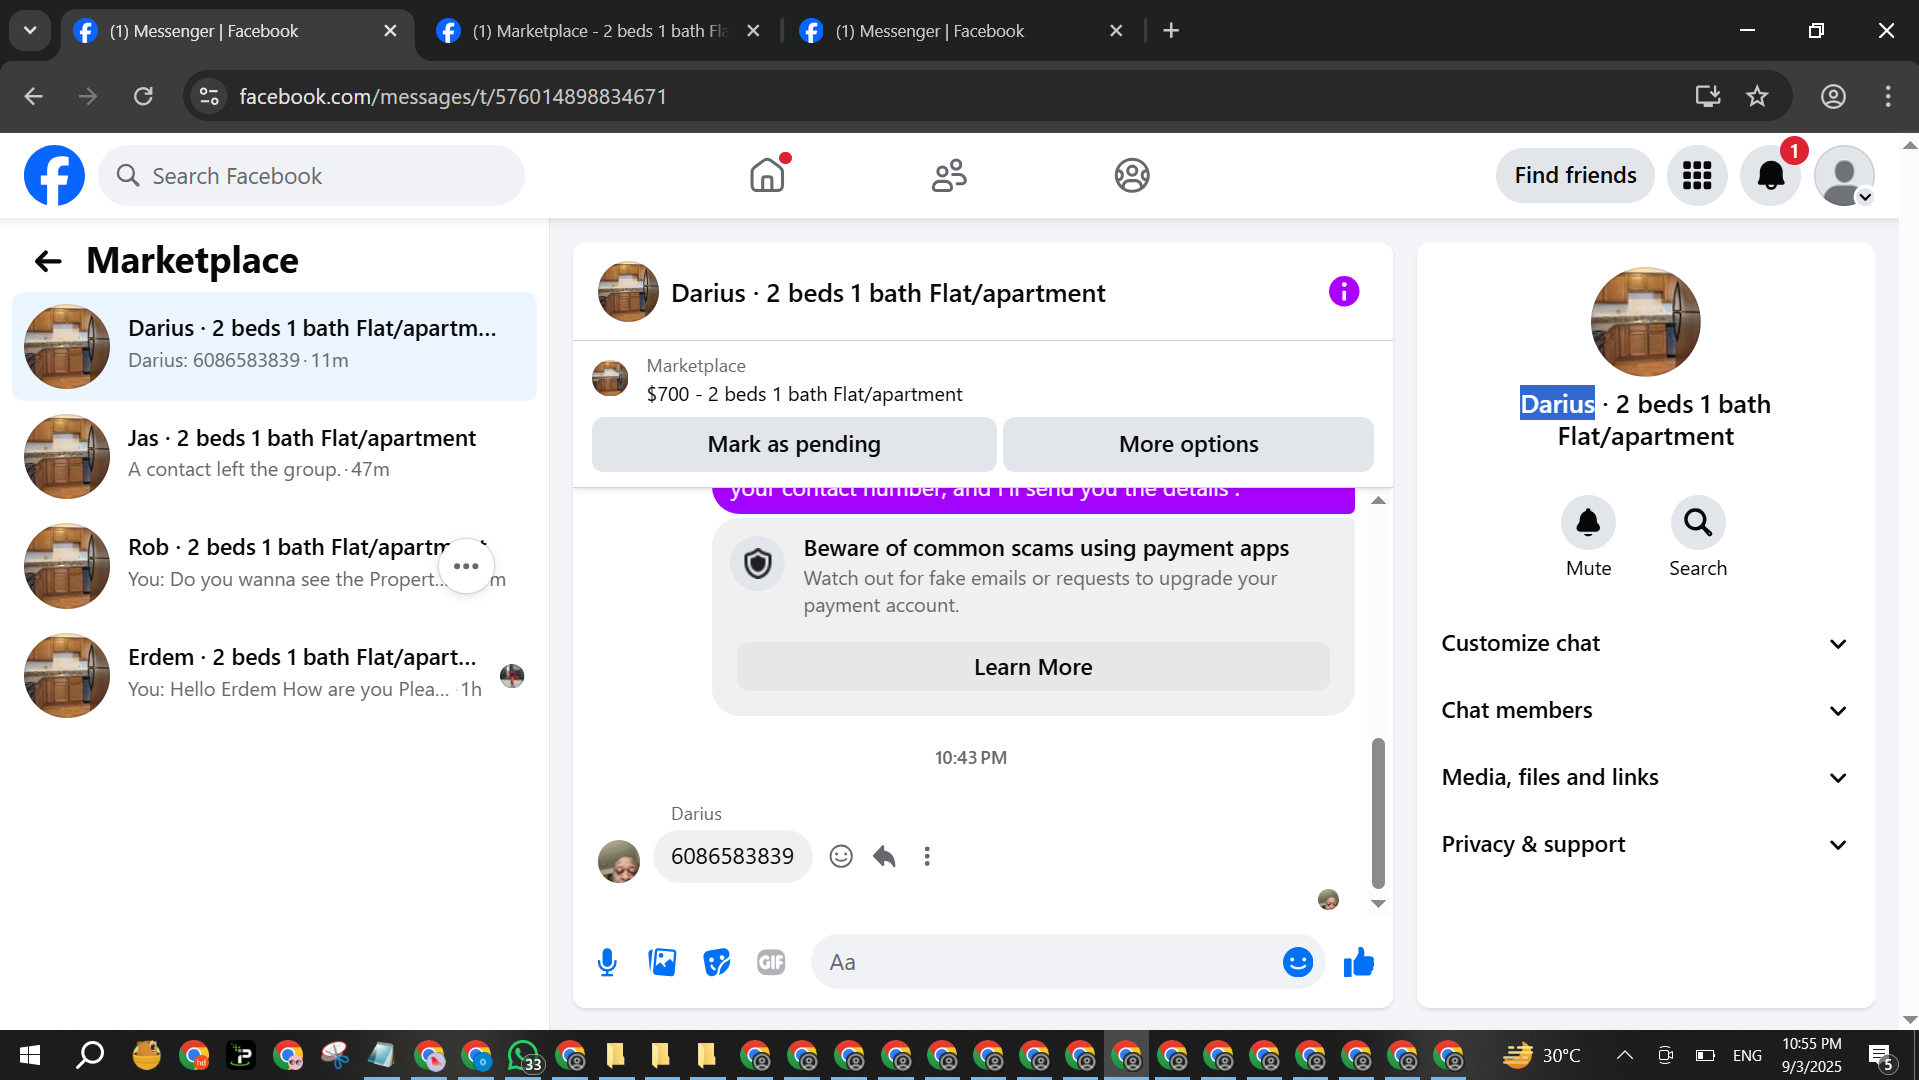
Task: Open conversation information icon
Action: pyautogui.click(x=1344, y=292)
